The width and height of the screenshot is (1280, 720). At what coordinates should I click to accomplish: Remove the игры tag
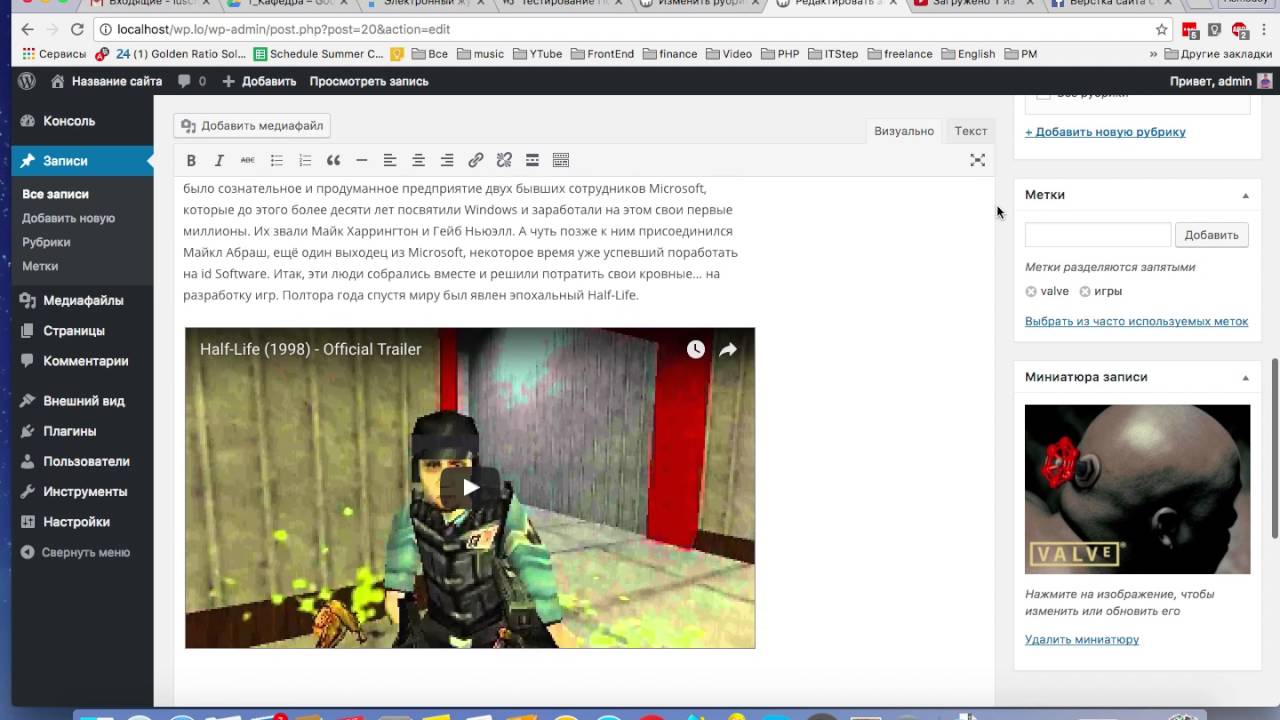click(1085, 292)
